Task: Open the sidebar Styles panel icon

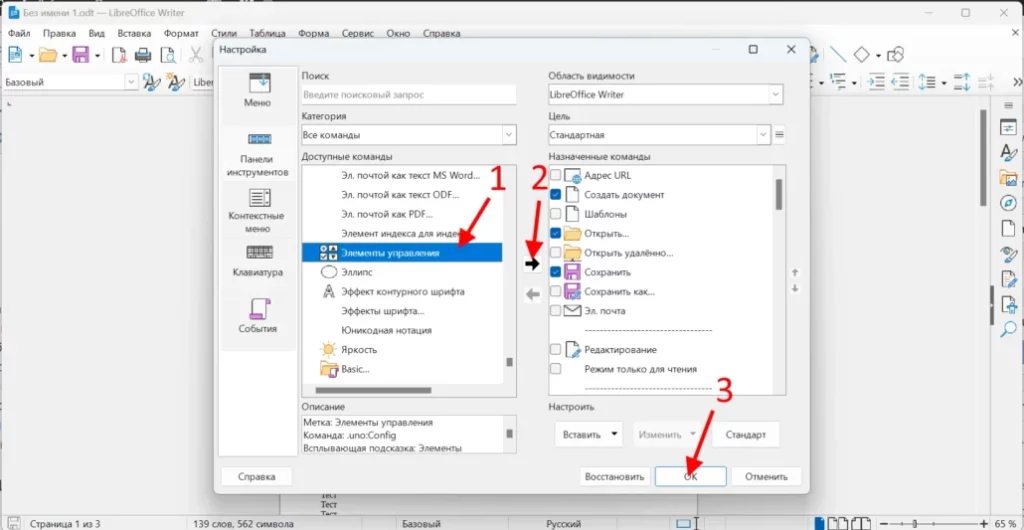Action: pos(1009,152)
